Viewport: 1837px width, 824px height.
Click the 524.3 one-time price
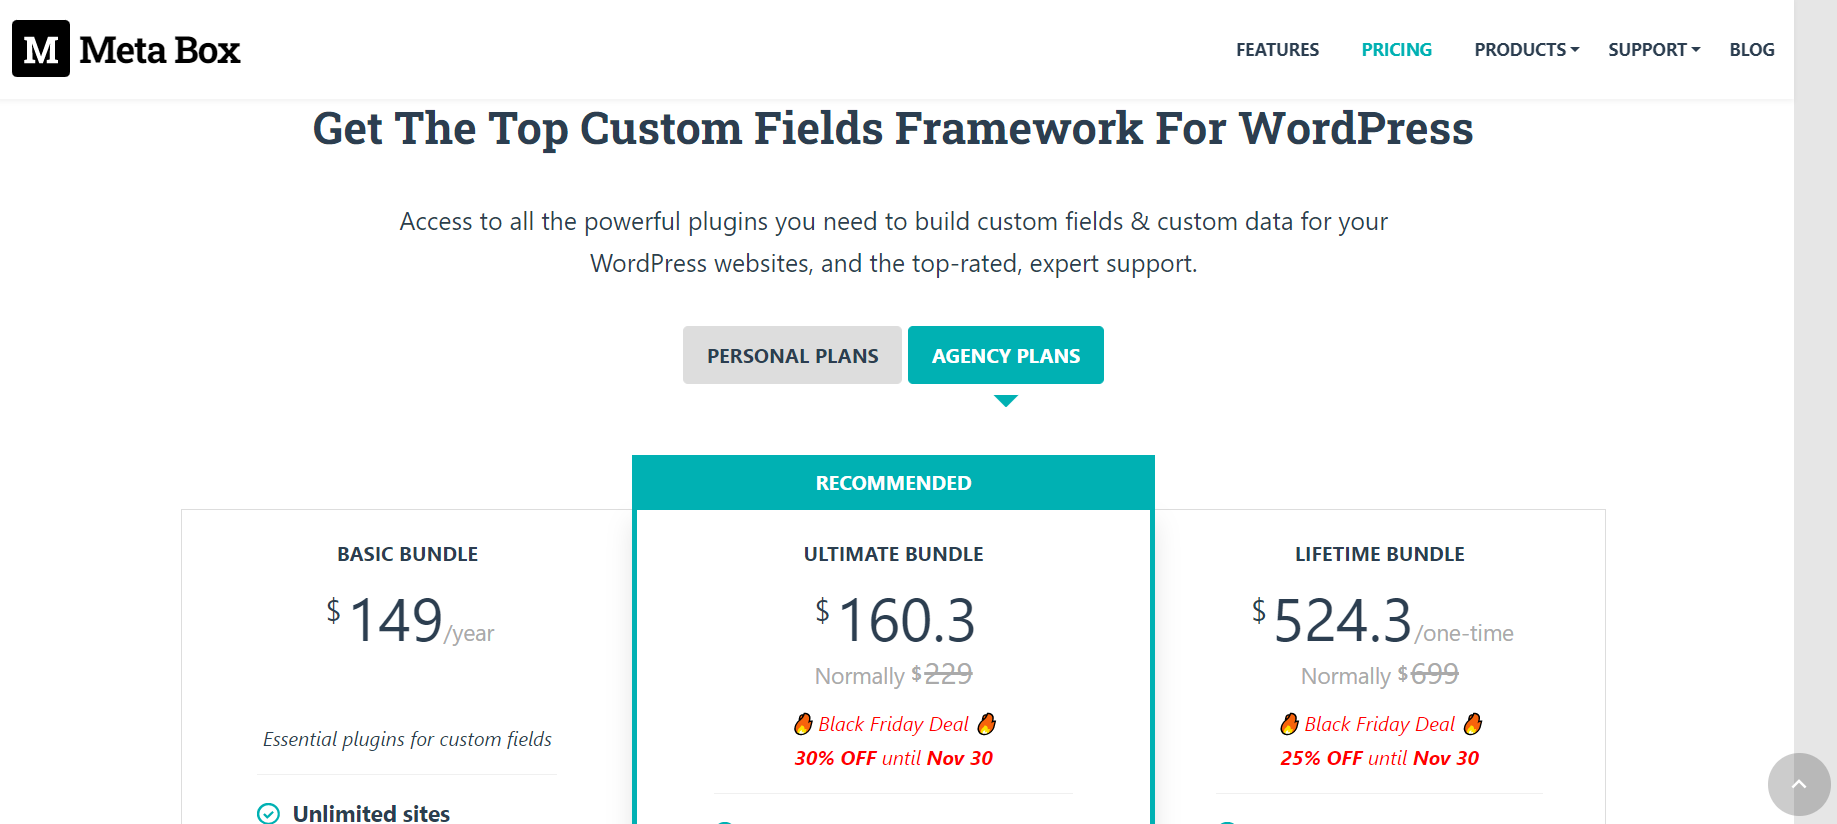(x=1382, y=621)
